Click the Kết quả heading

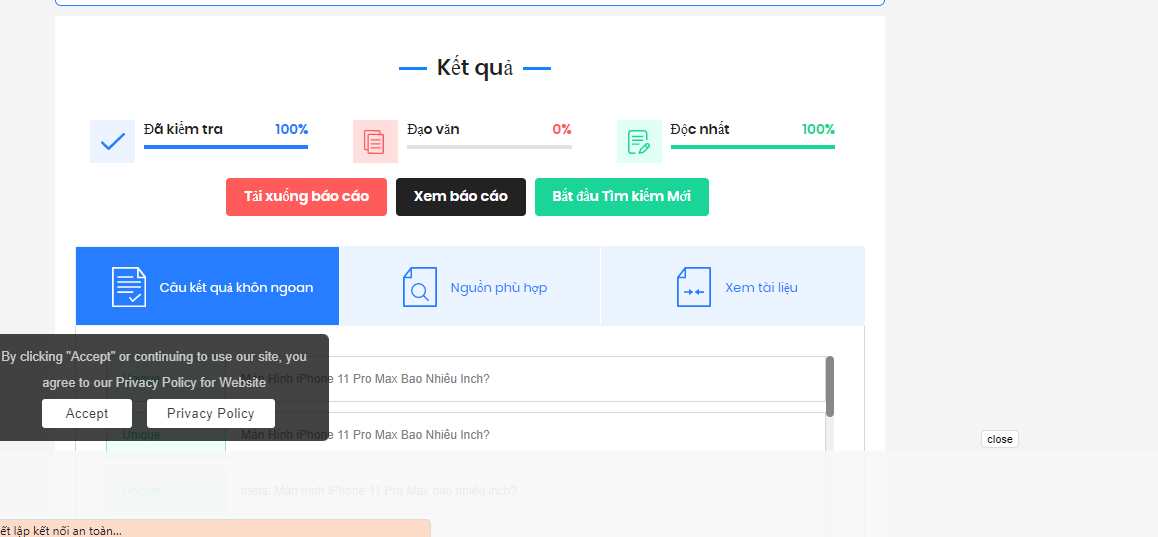(474, 68)
